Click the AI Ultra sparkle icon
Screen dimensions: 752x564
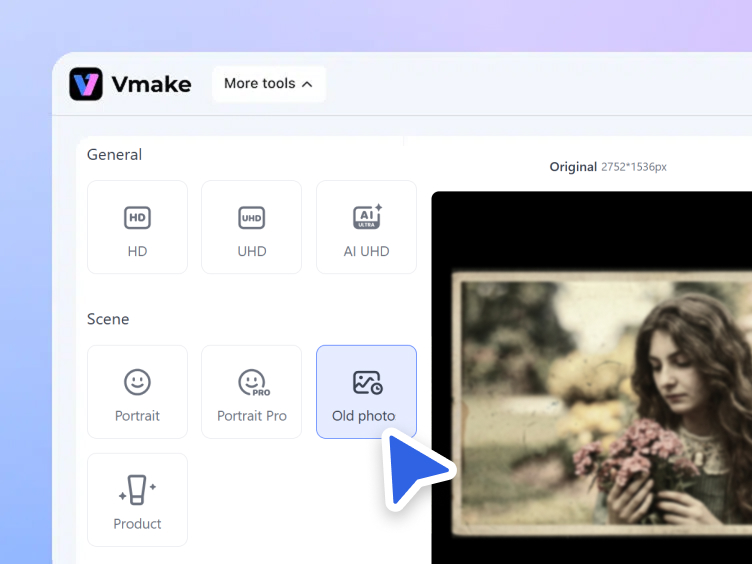pyautogui.click(x=367, y=217)
